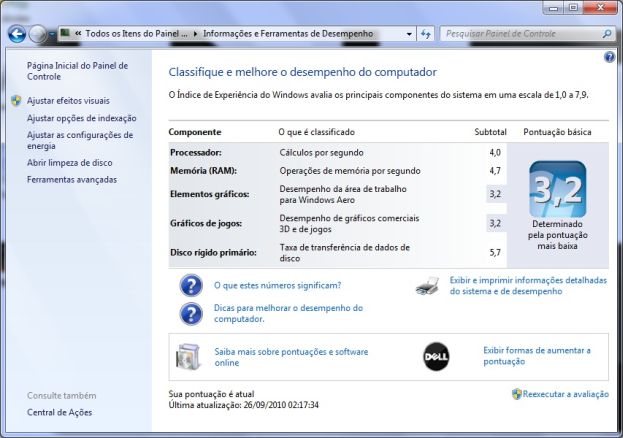Open the address bar history dropdown arrow

(409, 34)
